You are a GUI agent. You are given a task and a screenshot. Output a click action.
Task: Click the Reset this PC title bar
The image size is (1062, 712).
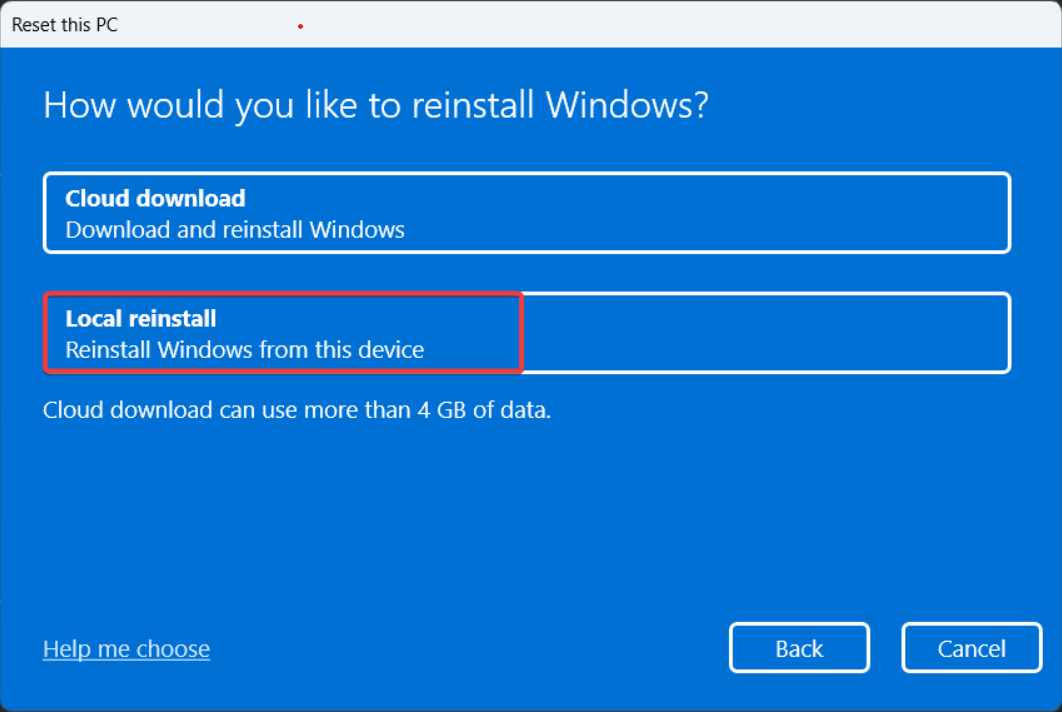pos(63,24)
